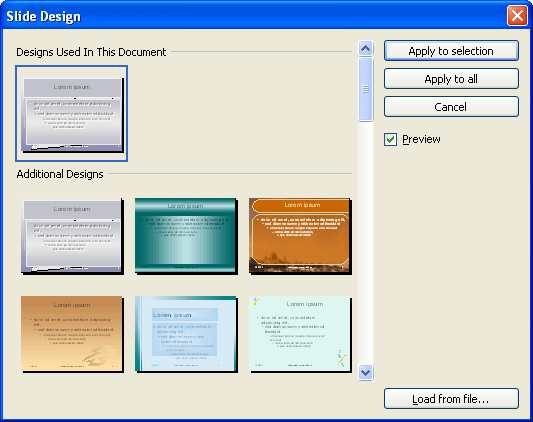Click the scrollbar down arrow

[365, 372]
